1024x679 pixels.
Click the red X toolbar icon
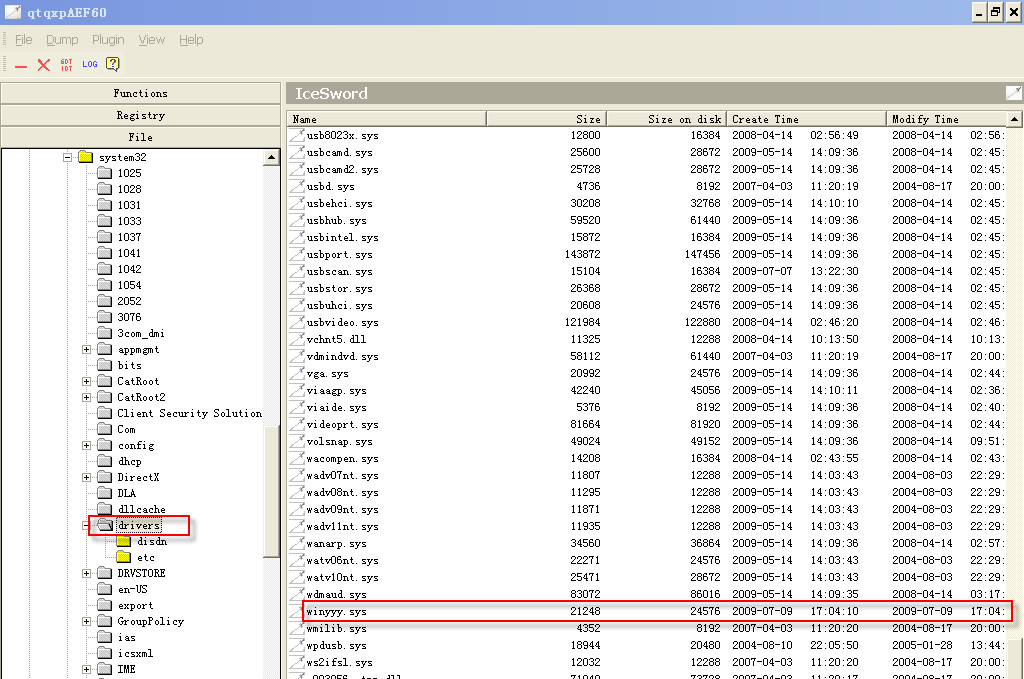click(44, 65)
